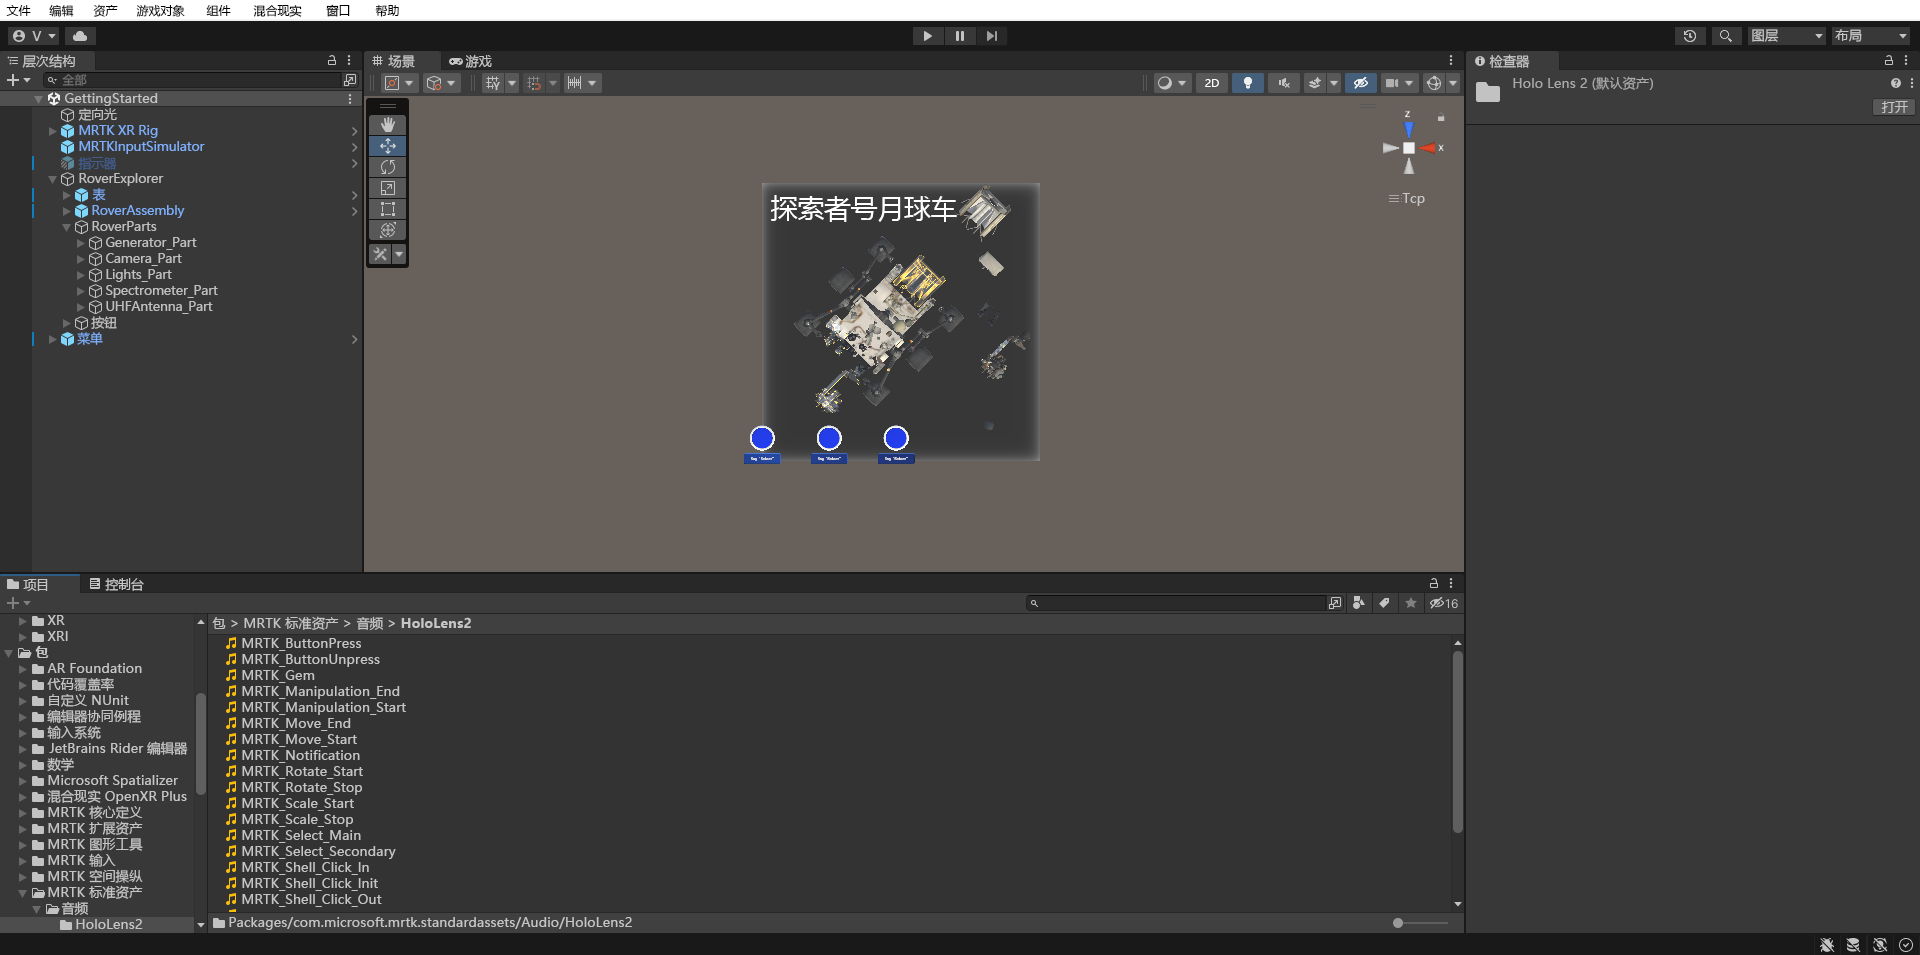This screenshot has height=955, width=1920.
Task: Open MRTK 标准资产 from the project breadcrumb
Action: 290,623
